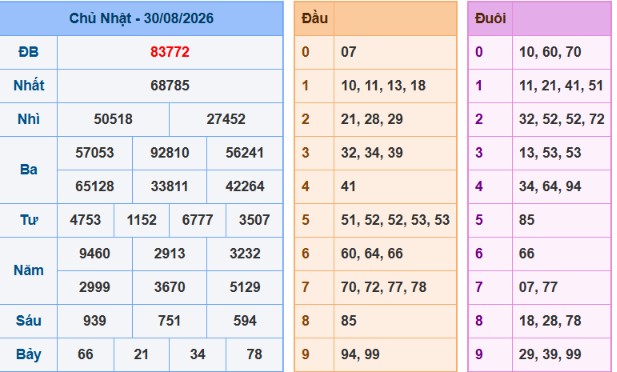Select Đầu values 10, 11, 13, 18
Viewport: 617px width, 372px height.
point(383,85)
